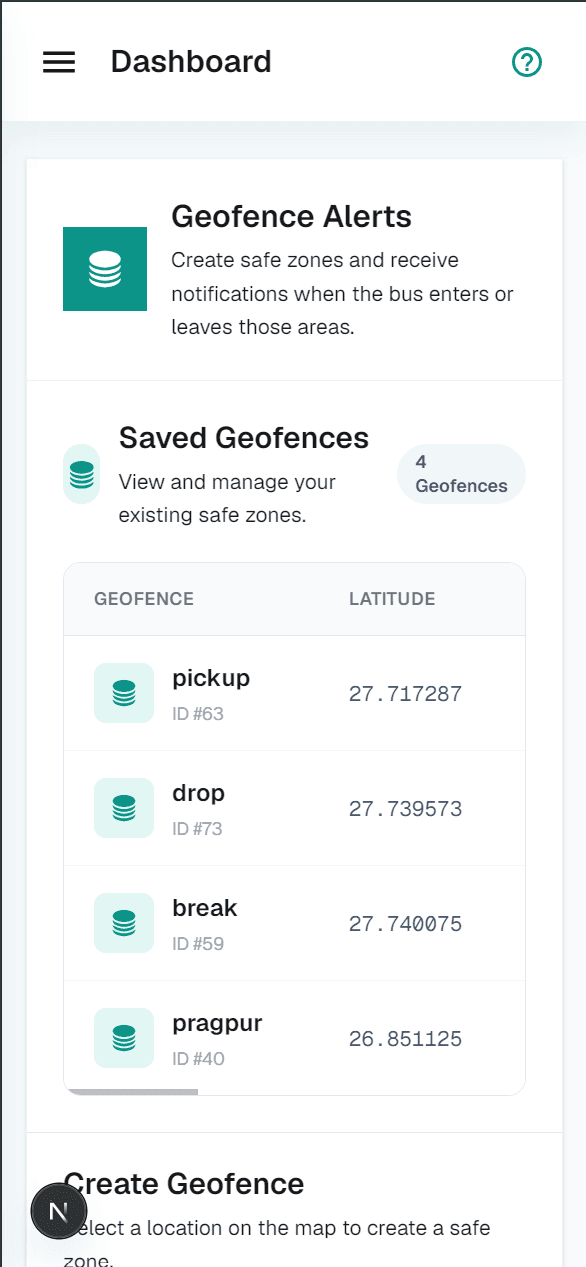Click the ID #63 label
Viewport: 586px width, 1267px height.
pyautogui.click(x=197, y=714)
